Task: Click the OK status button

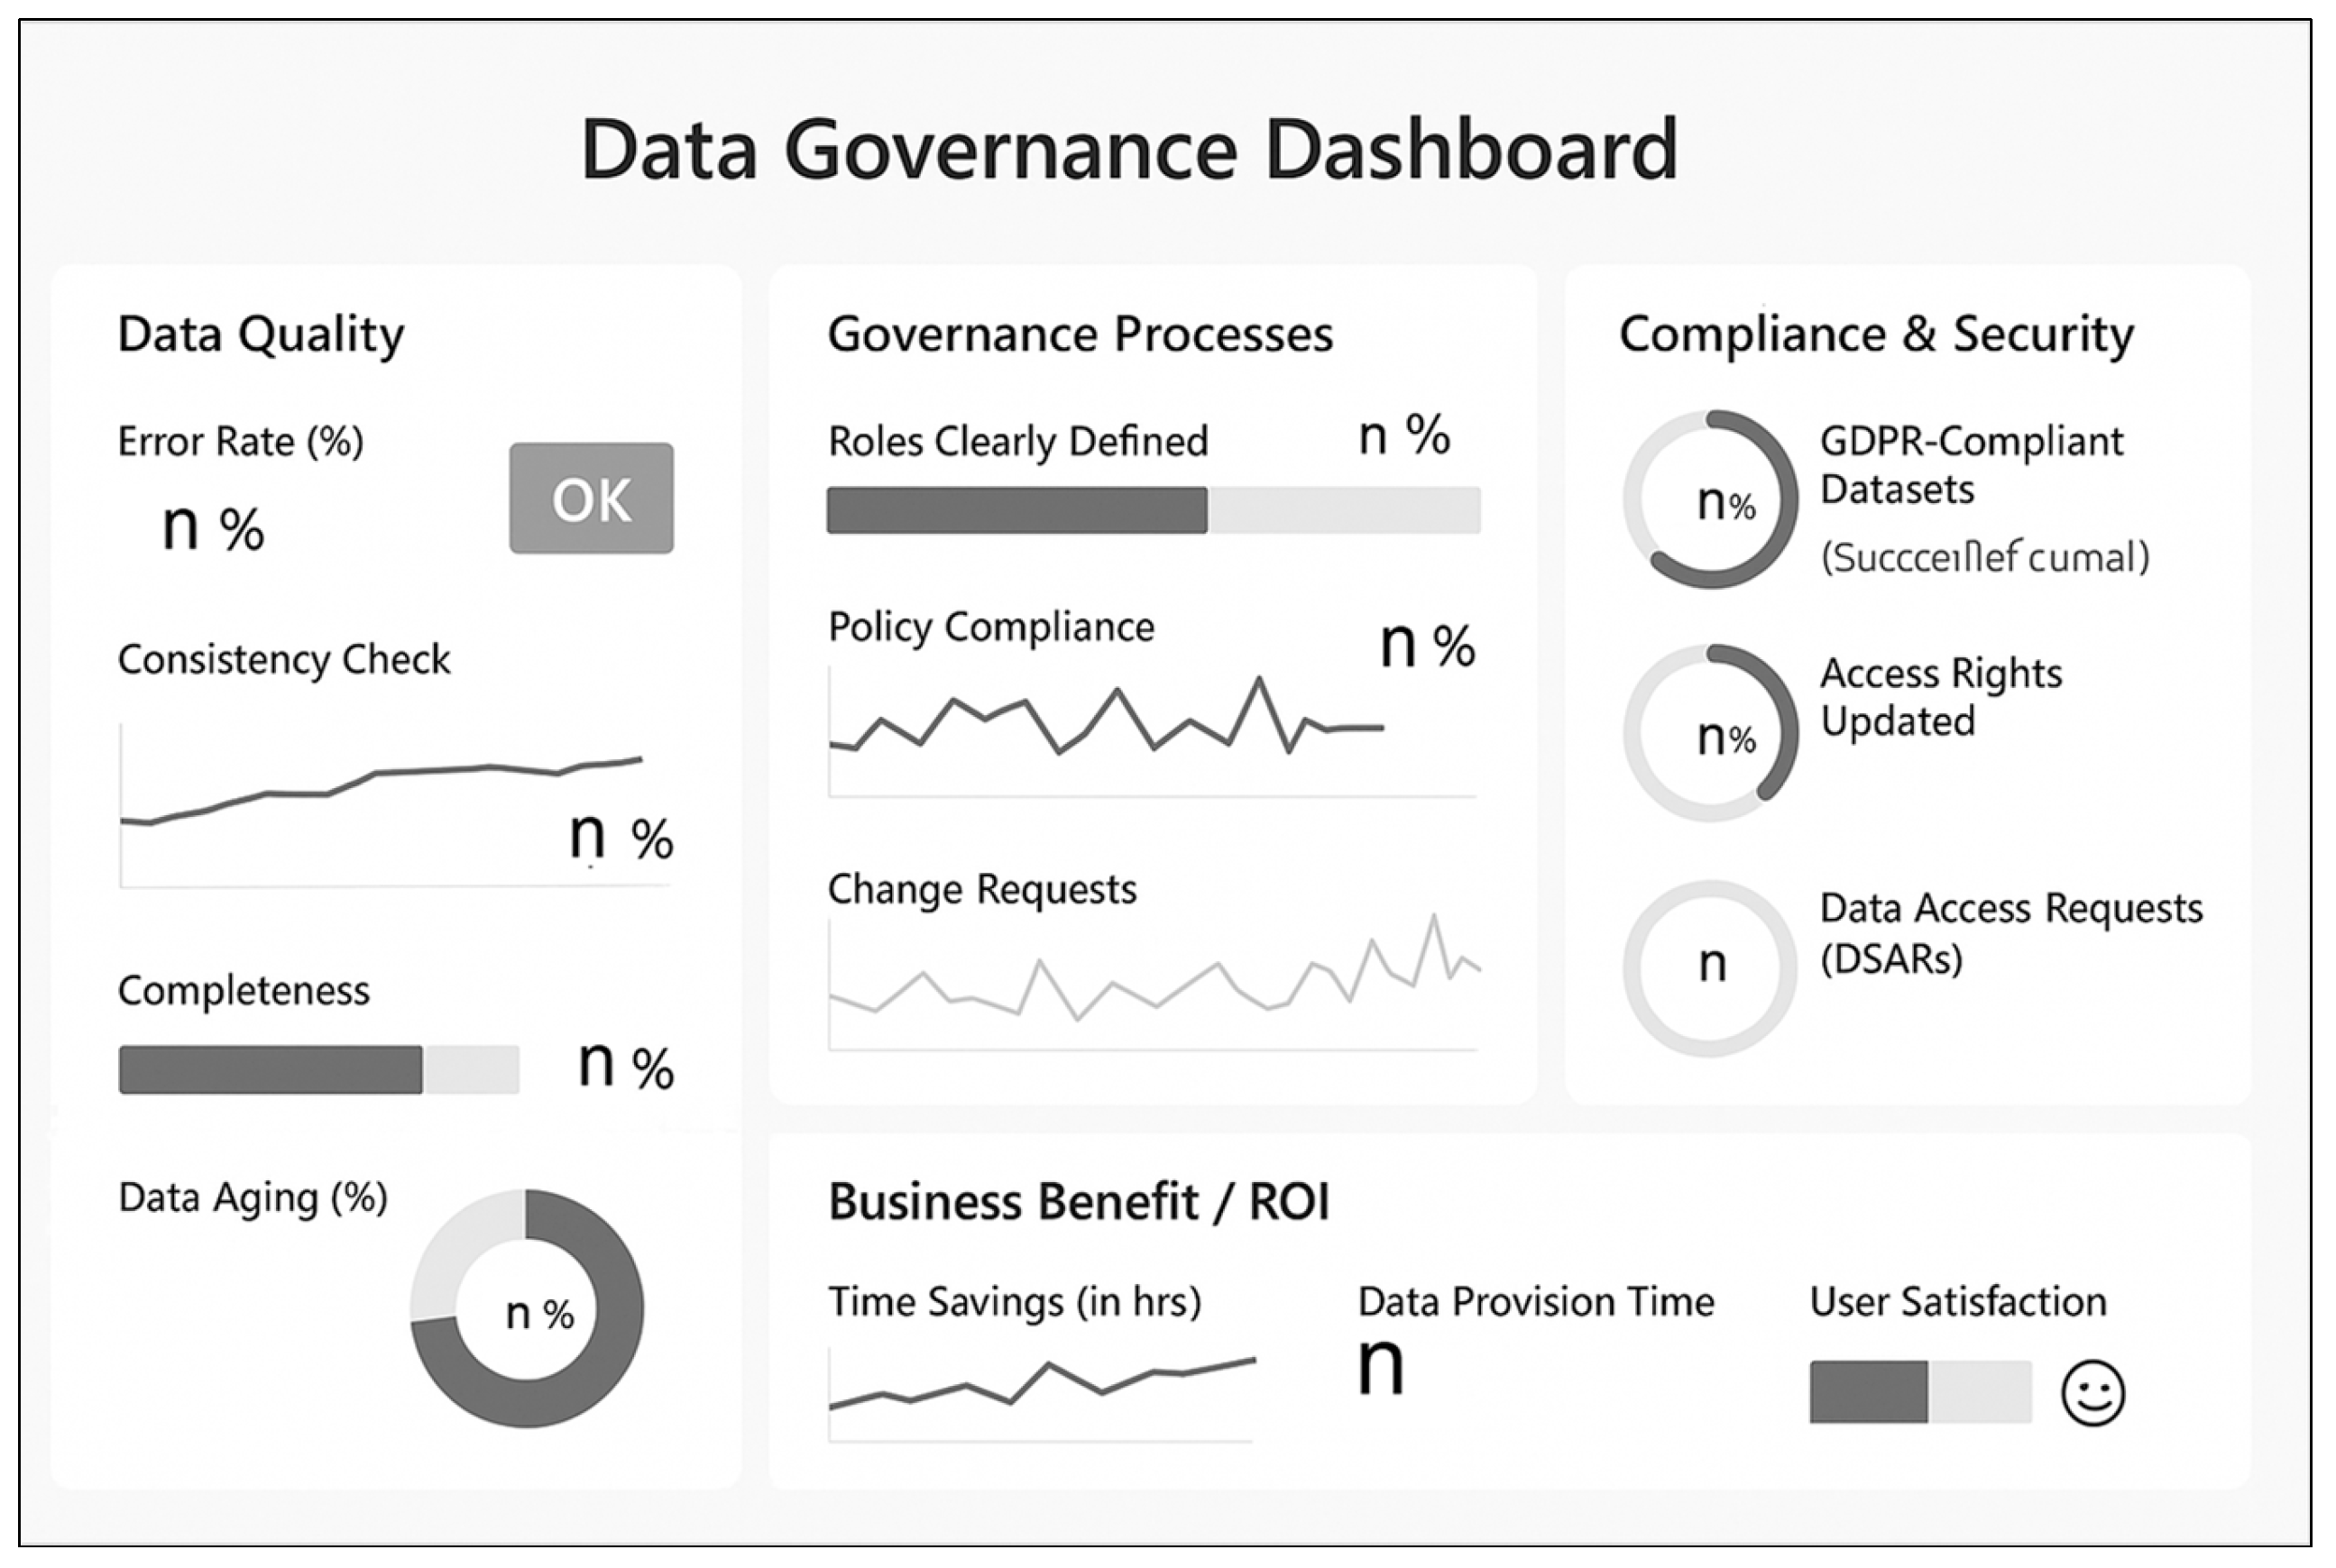Action: pos(591,498)
